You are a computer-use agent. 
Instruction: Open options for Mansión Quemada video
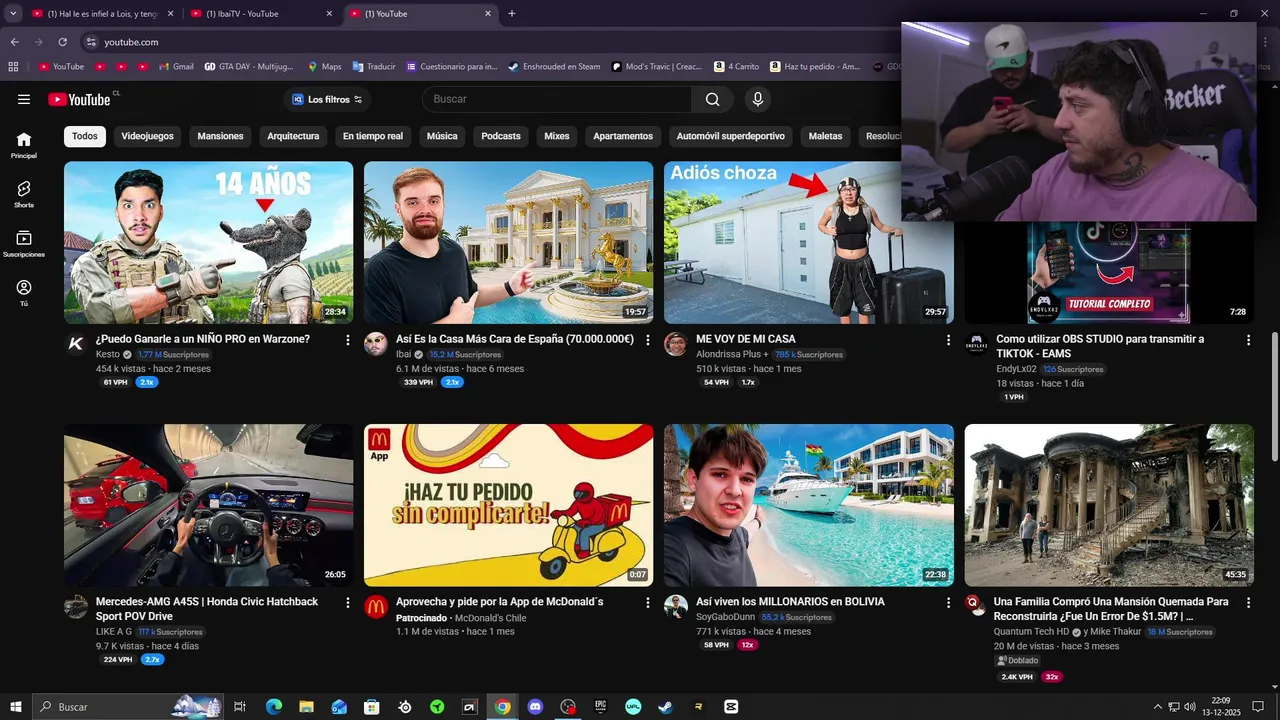click(x=1248, y=603)
